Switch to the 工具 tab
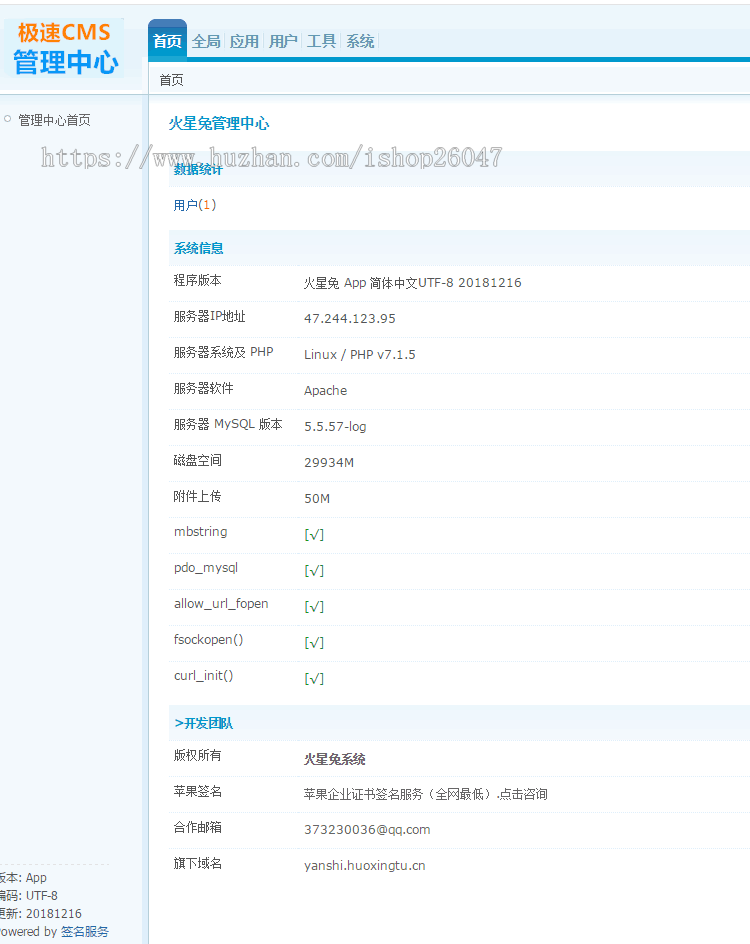This screenshot has width=750, height=944. click(321, 42)
